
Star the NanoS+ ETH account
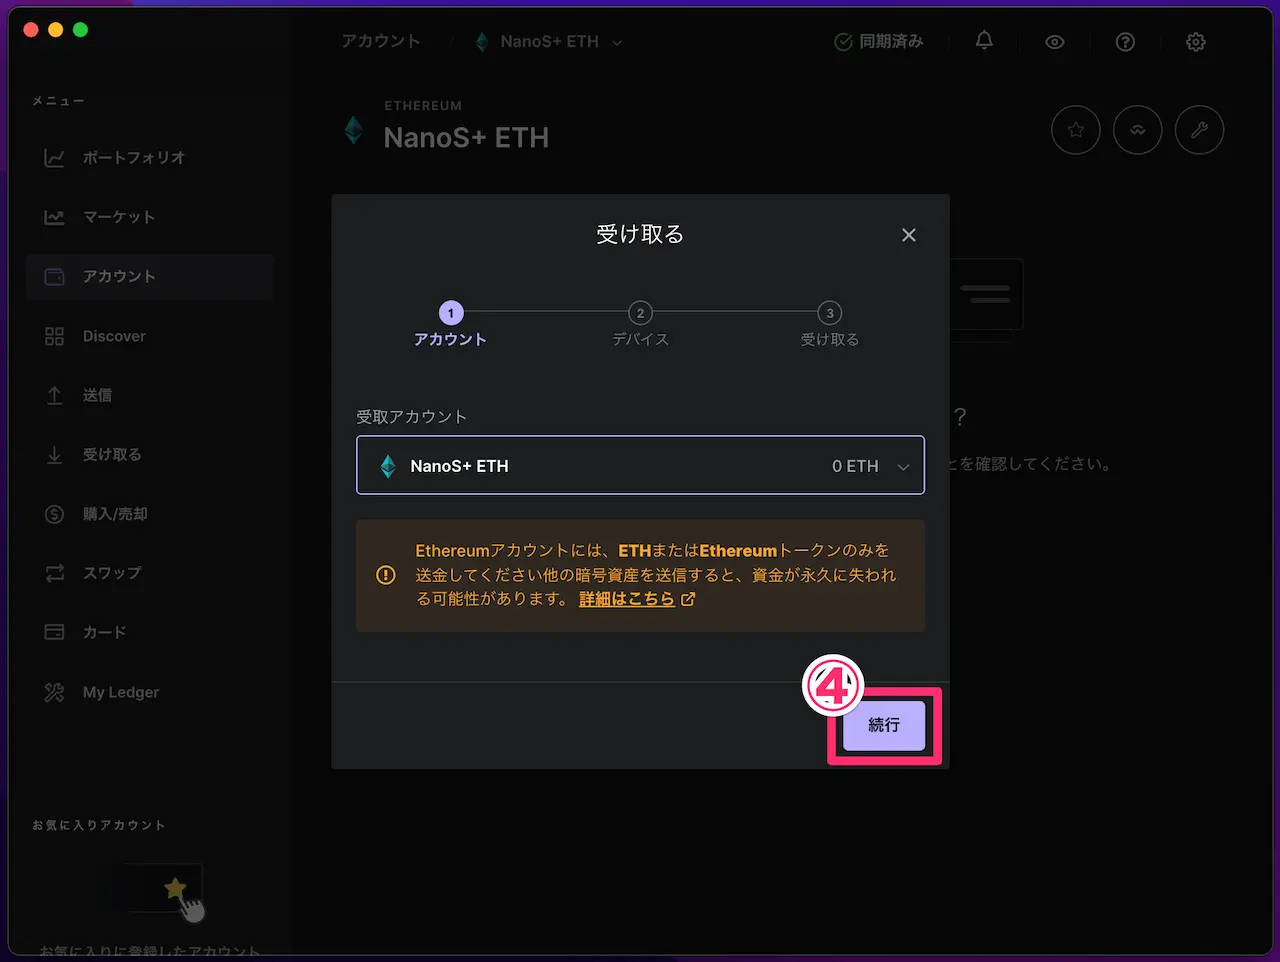(x=1076, y=130)
